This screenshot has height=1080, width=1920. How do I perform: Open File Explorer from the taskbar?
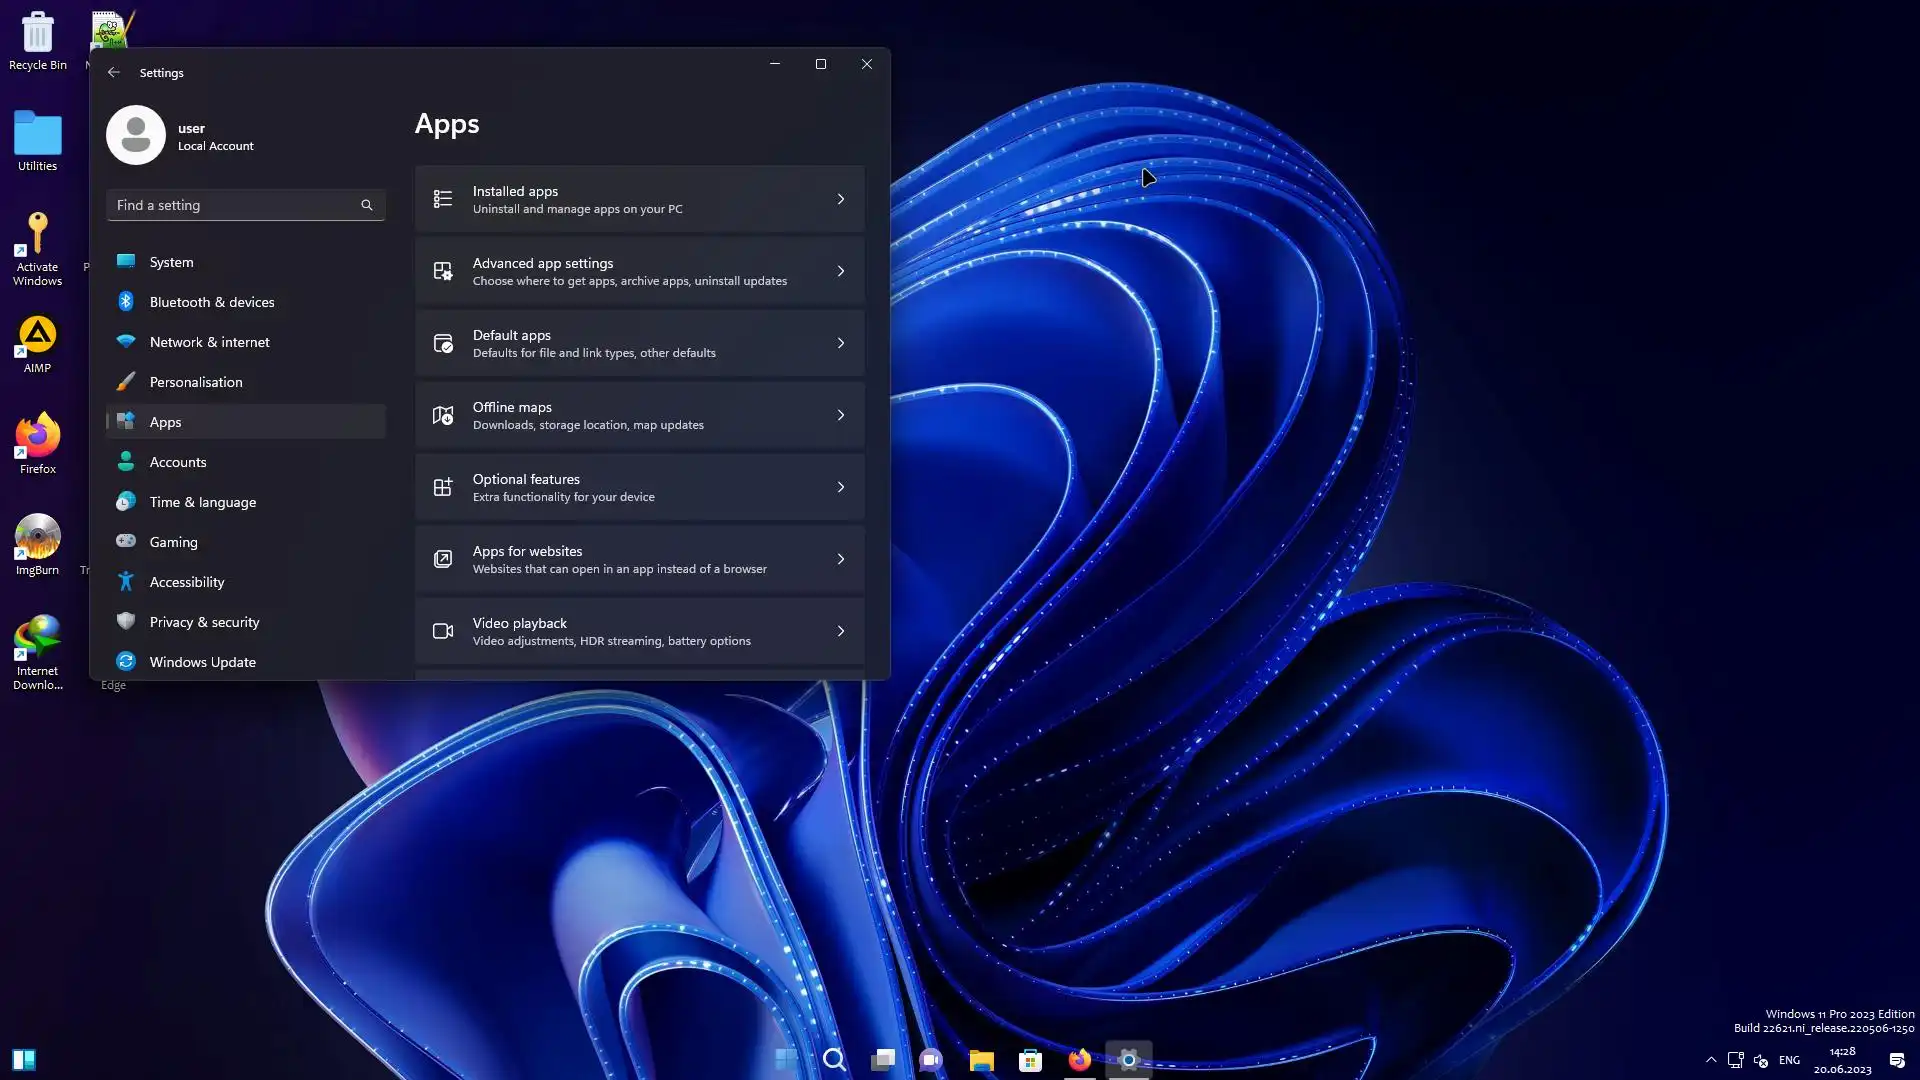[981, 1060]
